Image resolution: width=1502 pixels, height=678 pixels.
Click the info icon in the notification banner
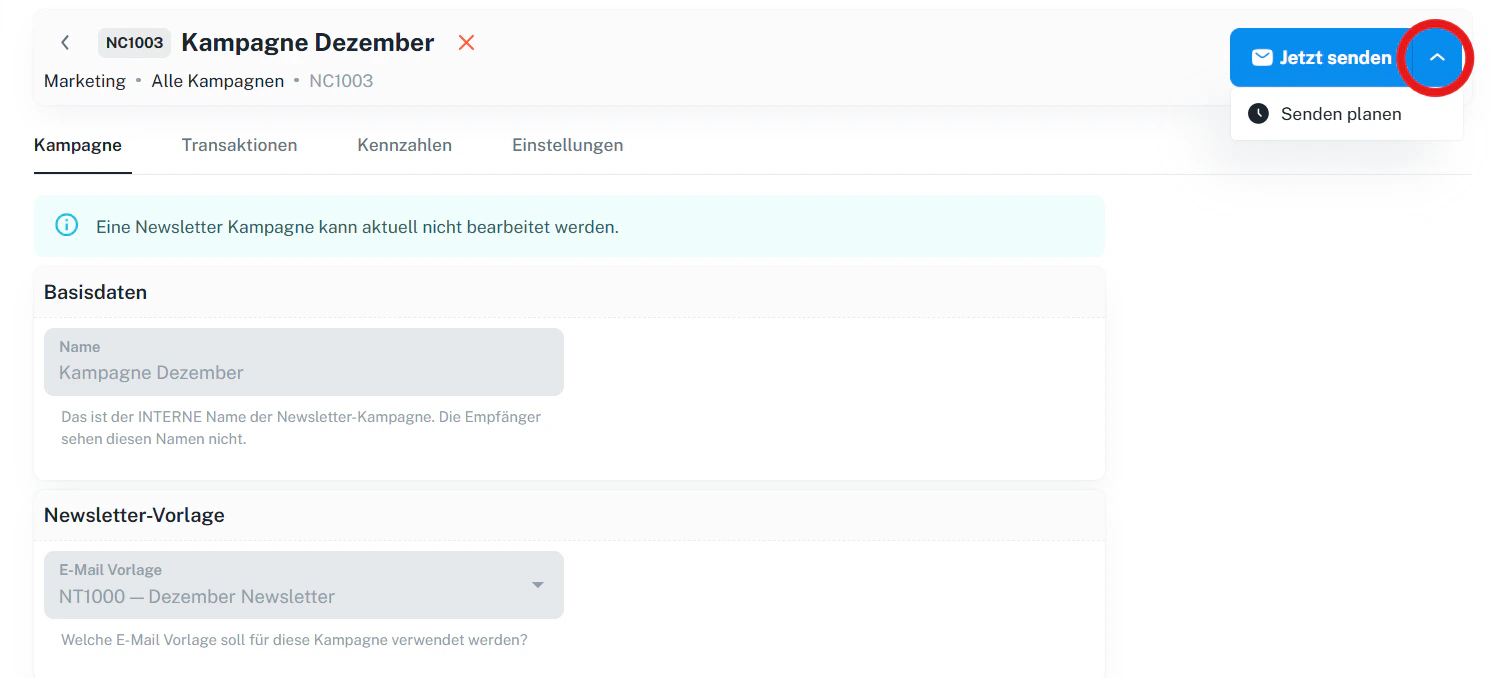pos(66,225)
